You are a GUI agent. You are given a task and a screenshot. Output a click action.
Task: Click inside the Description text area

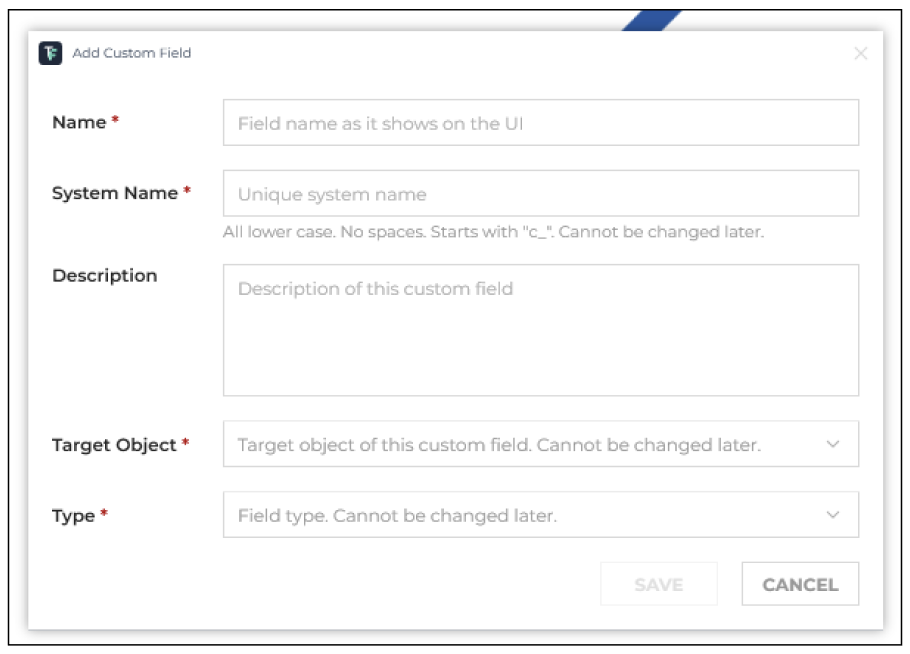(x=540, y=330)
